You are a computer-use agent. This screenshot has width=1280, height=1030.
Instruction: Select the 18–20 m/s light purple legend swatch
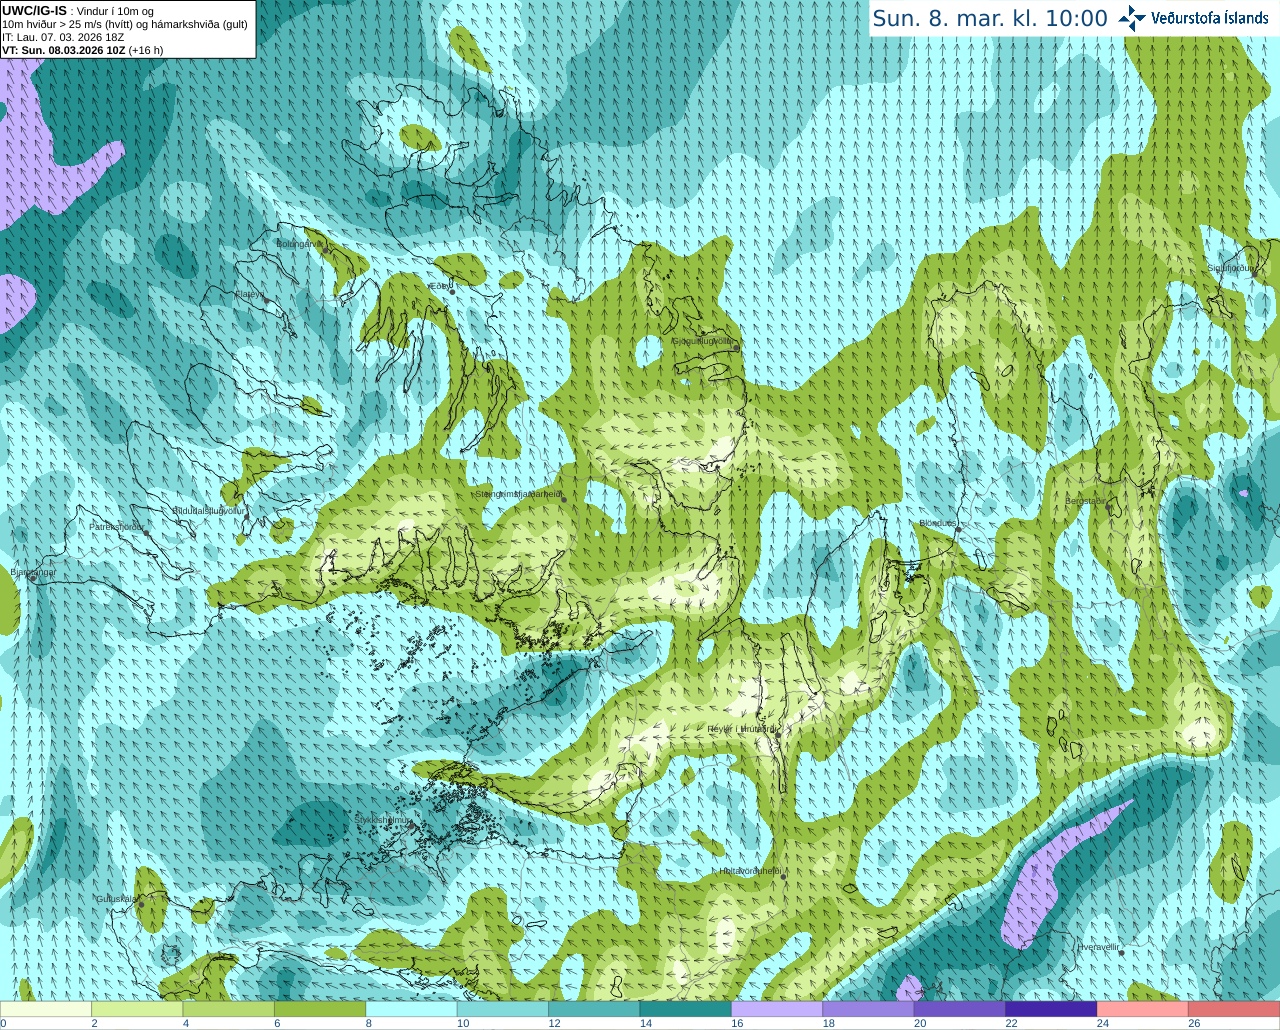click(869, 1009)
